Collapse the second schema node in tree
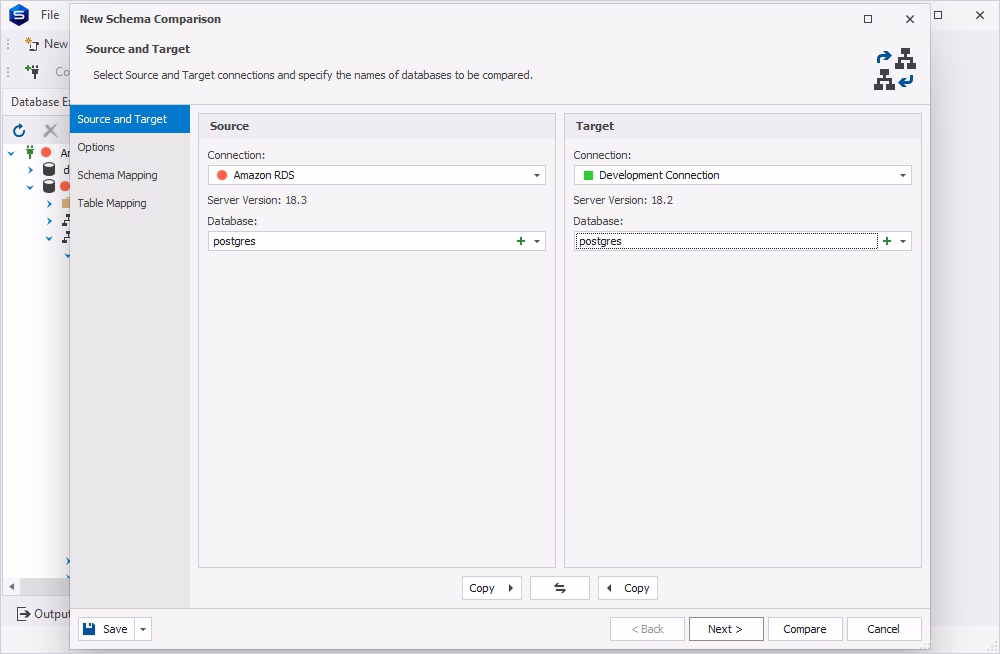 49,239
